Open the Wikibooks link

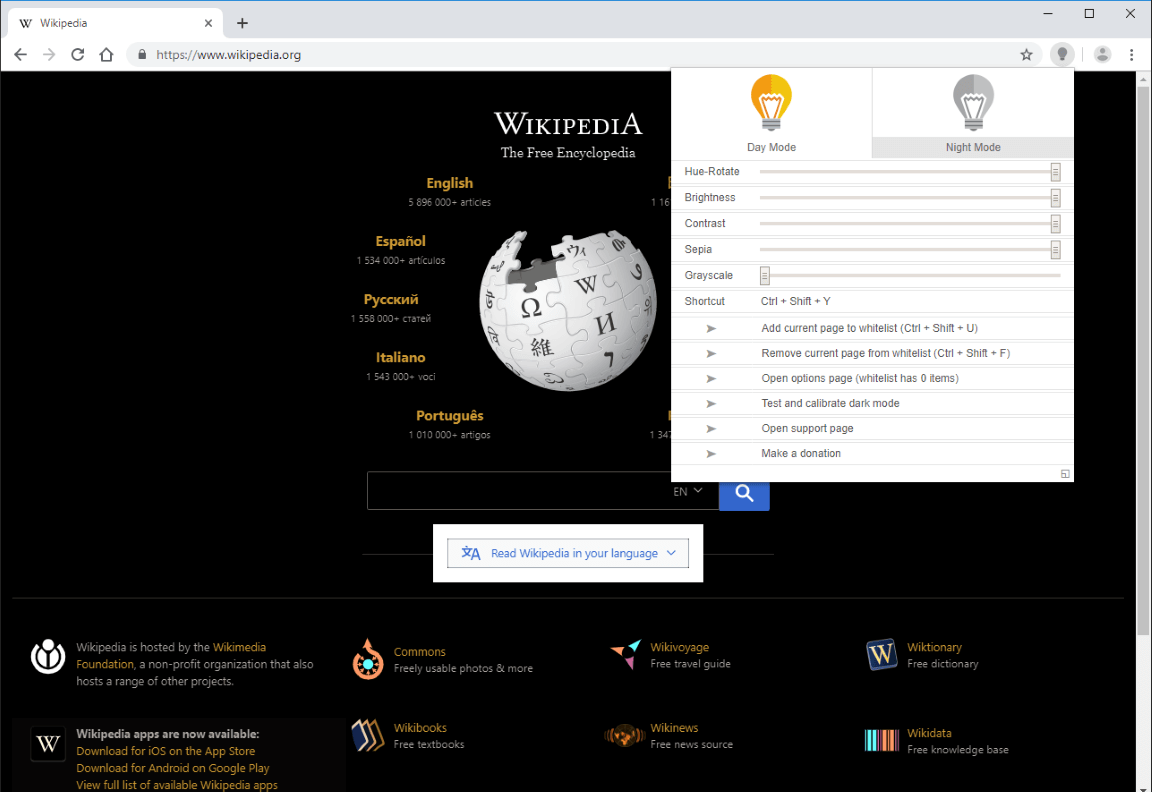coord(420,728)
